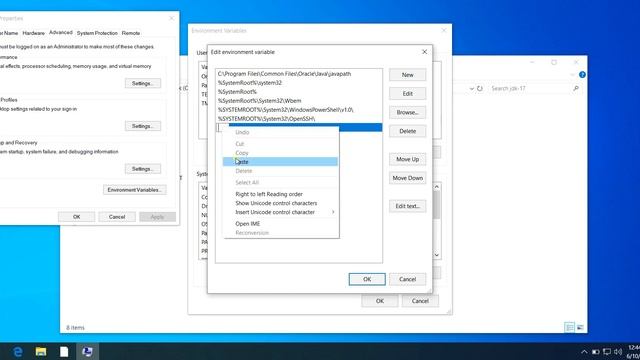
Task: Click the Move Down button
Action: [407, 178]
